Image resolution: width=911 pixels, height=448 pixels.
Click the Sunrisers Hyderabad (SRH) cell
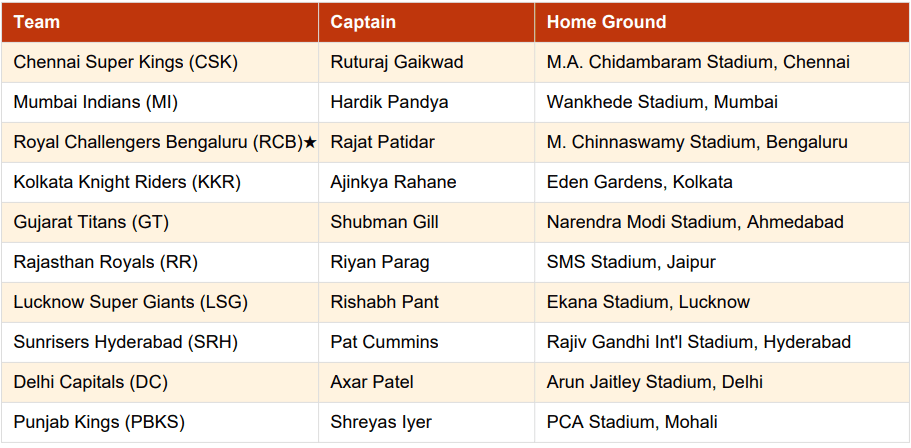click(125, 342)
